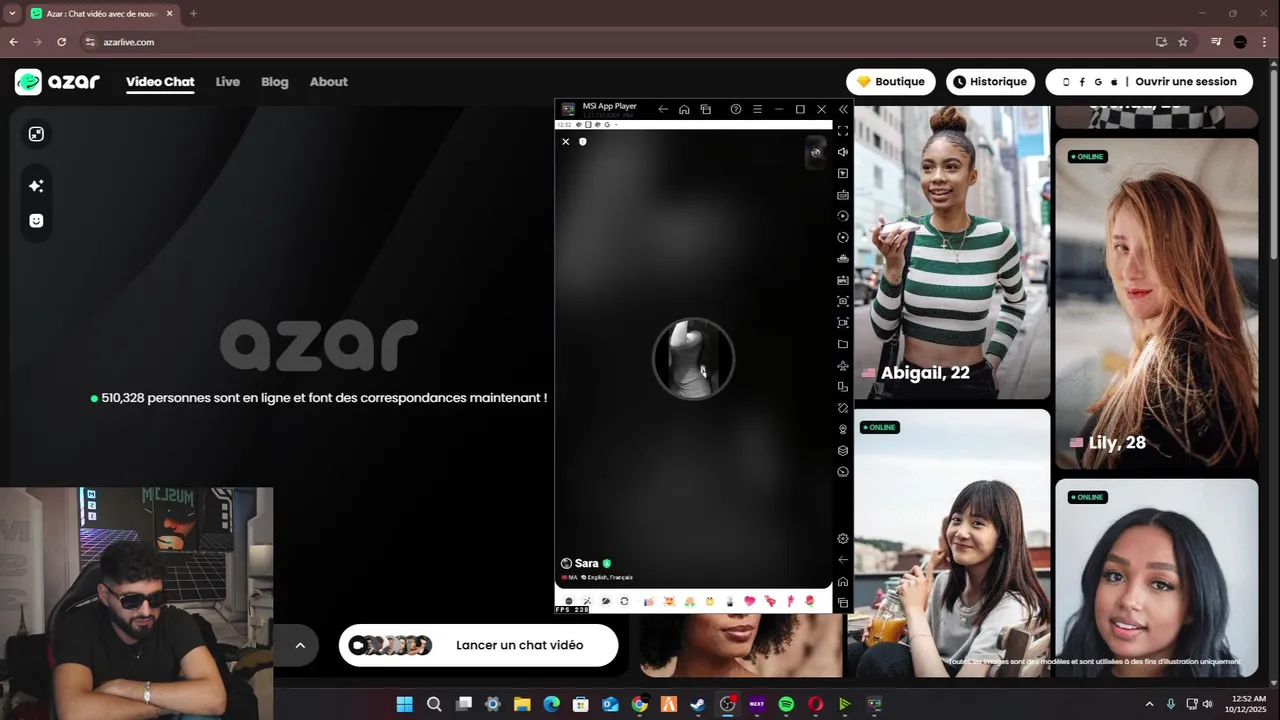The height and width of the screenshot is (720, 1280).
Task: Switch camera with rotate arrows icon
Action: tap(624, 601)
